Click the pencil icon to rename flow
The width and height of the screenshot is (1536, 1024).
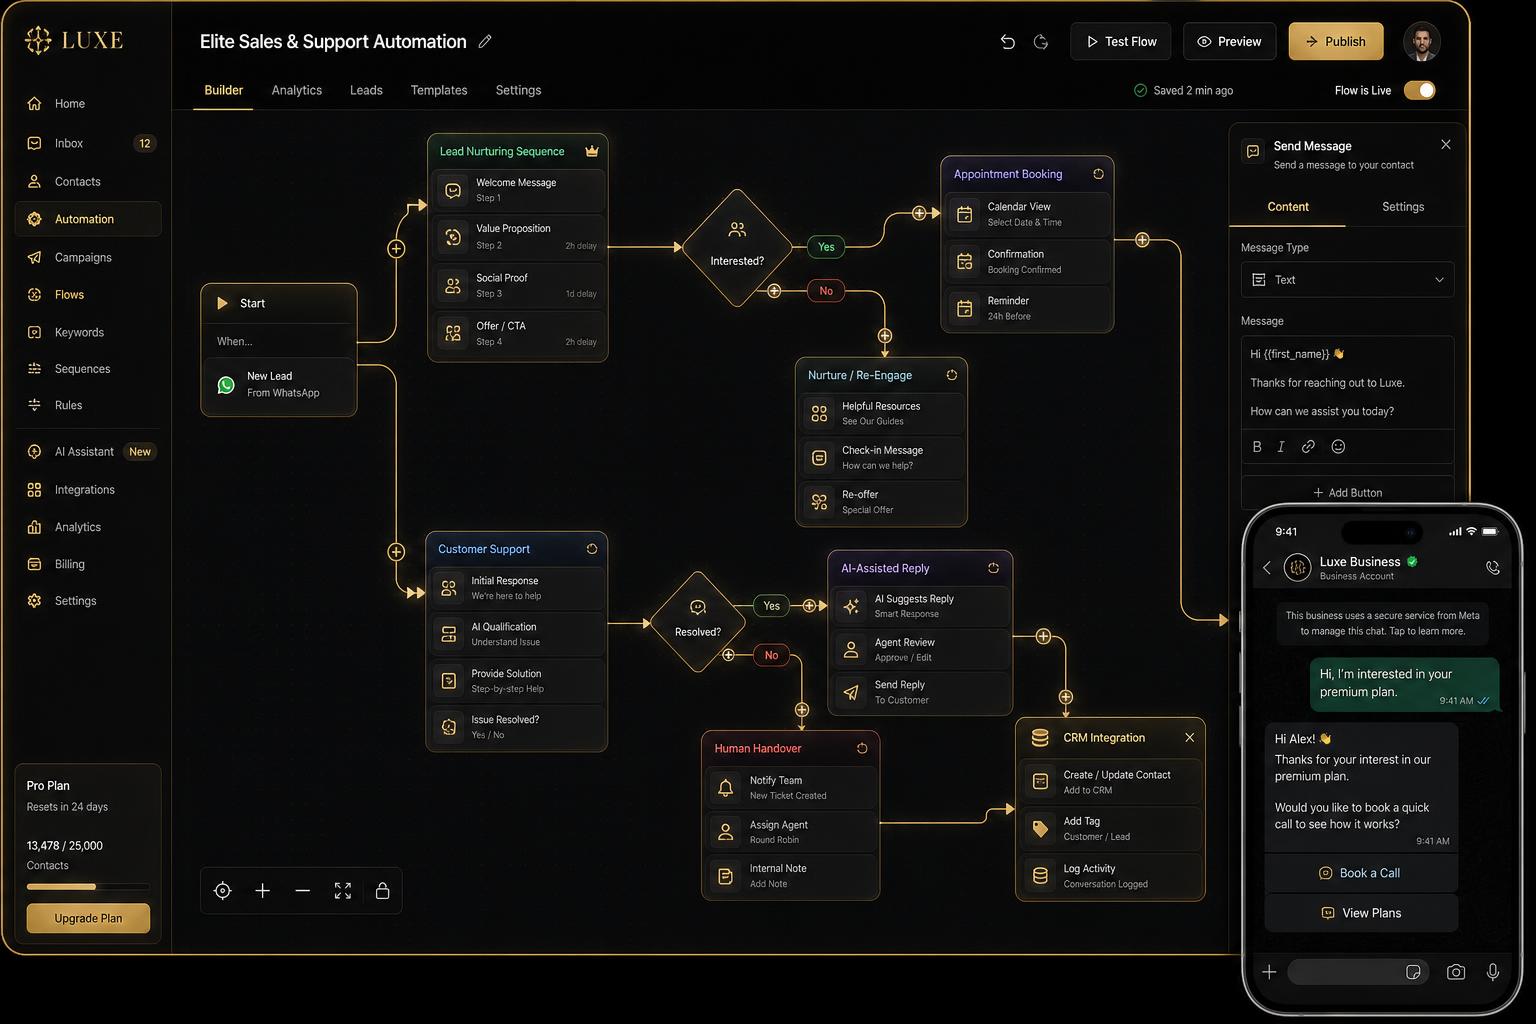click(485, 42)
